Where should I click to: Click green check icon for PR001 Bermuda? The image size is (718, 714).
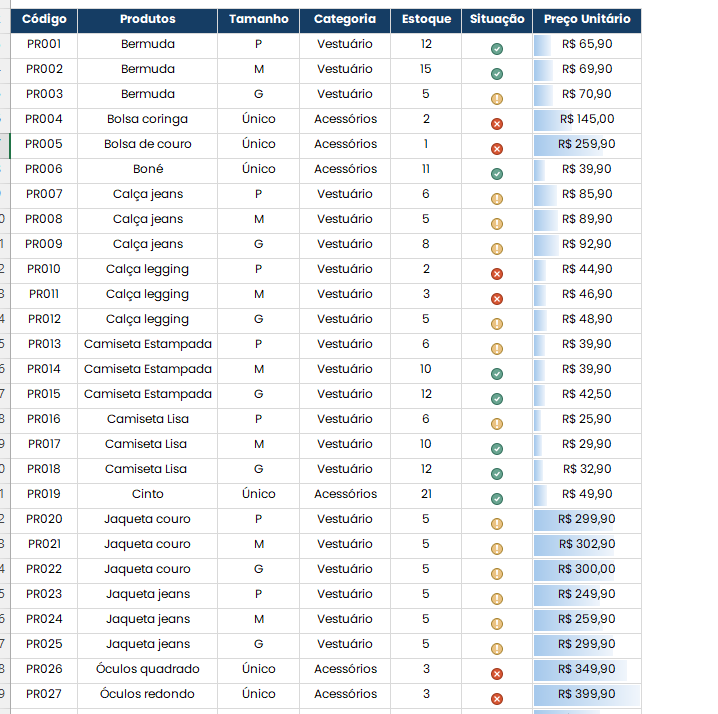497,49
